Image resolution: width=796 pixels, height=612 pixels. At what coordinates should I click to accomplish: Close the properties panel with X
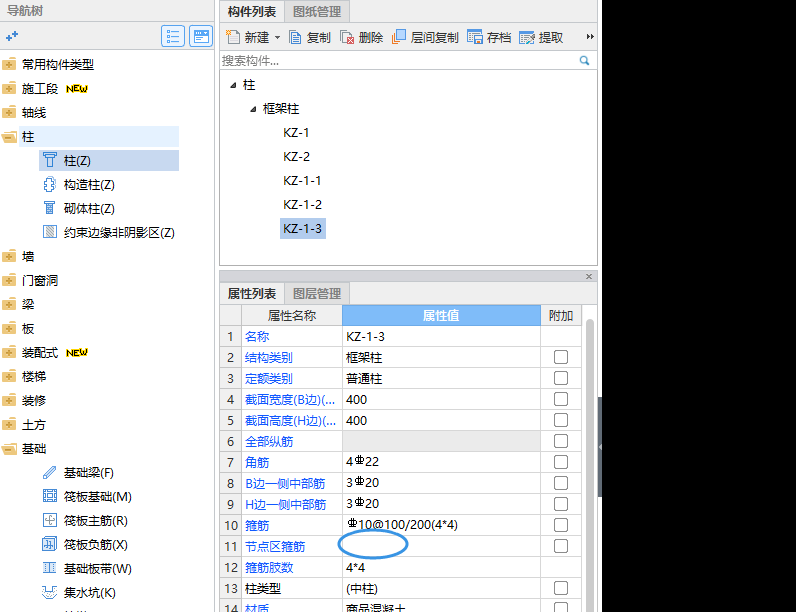pos(589,277)
